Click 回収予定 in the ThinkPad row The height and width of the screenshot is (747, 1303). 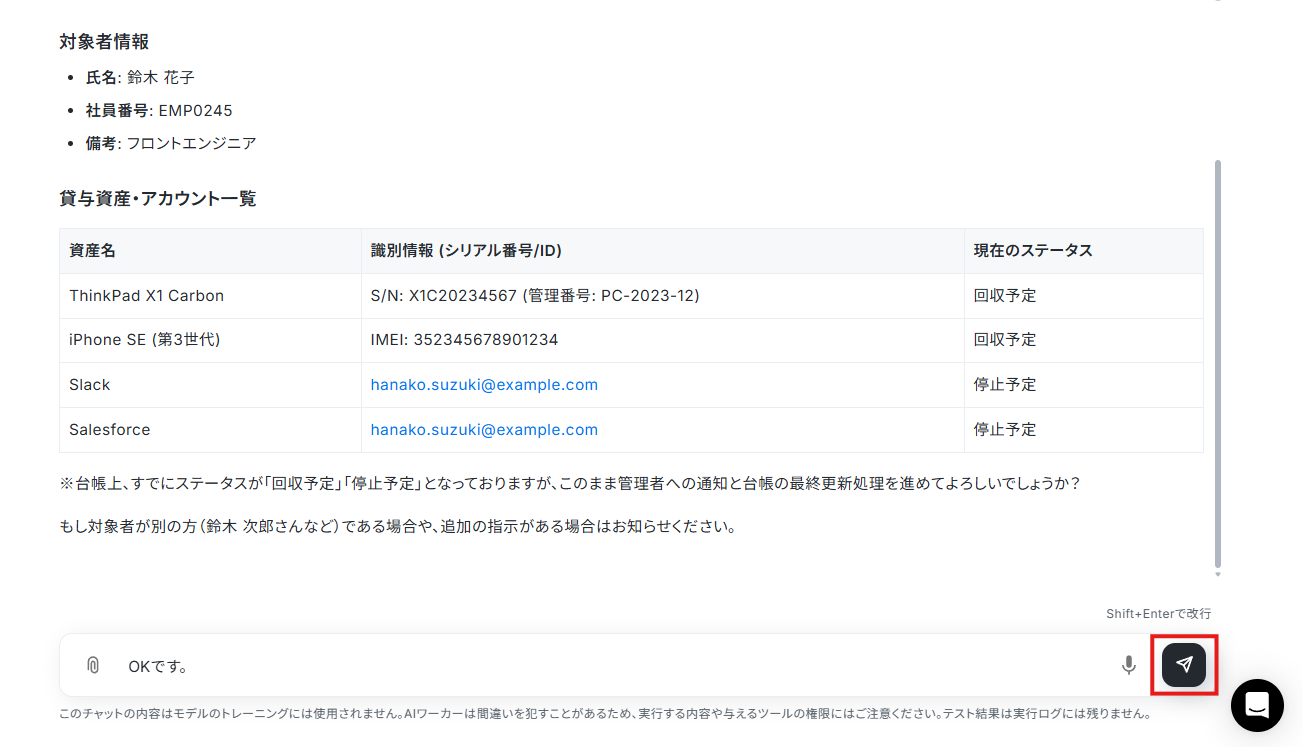1005,296
